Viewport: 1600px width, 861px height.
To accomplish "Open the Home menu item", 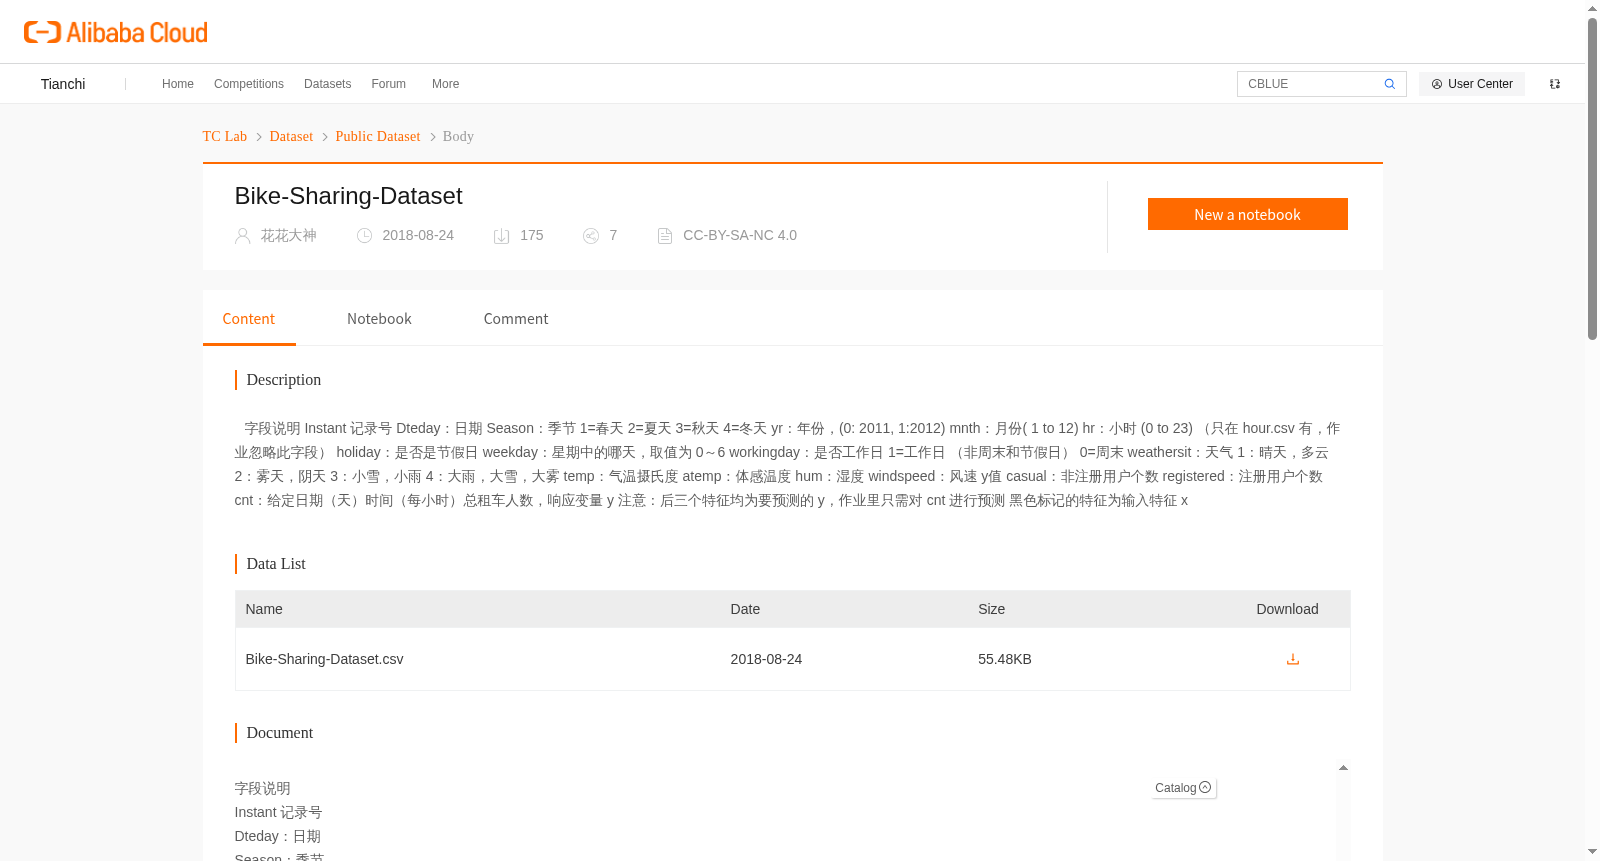I will 178,84.
